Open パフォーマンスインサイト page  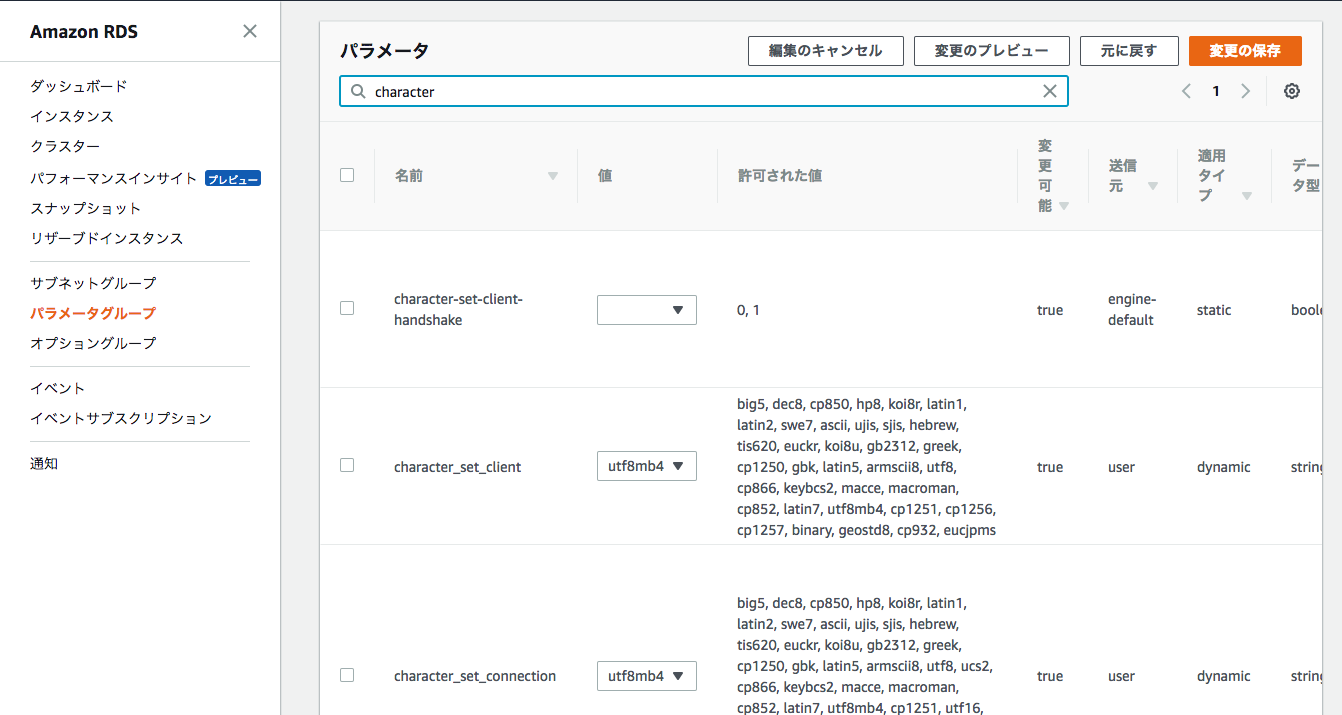(114, 178)
